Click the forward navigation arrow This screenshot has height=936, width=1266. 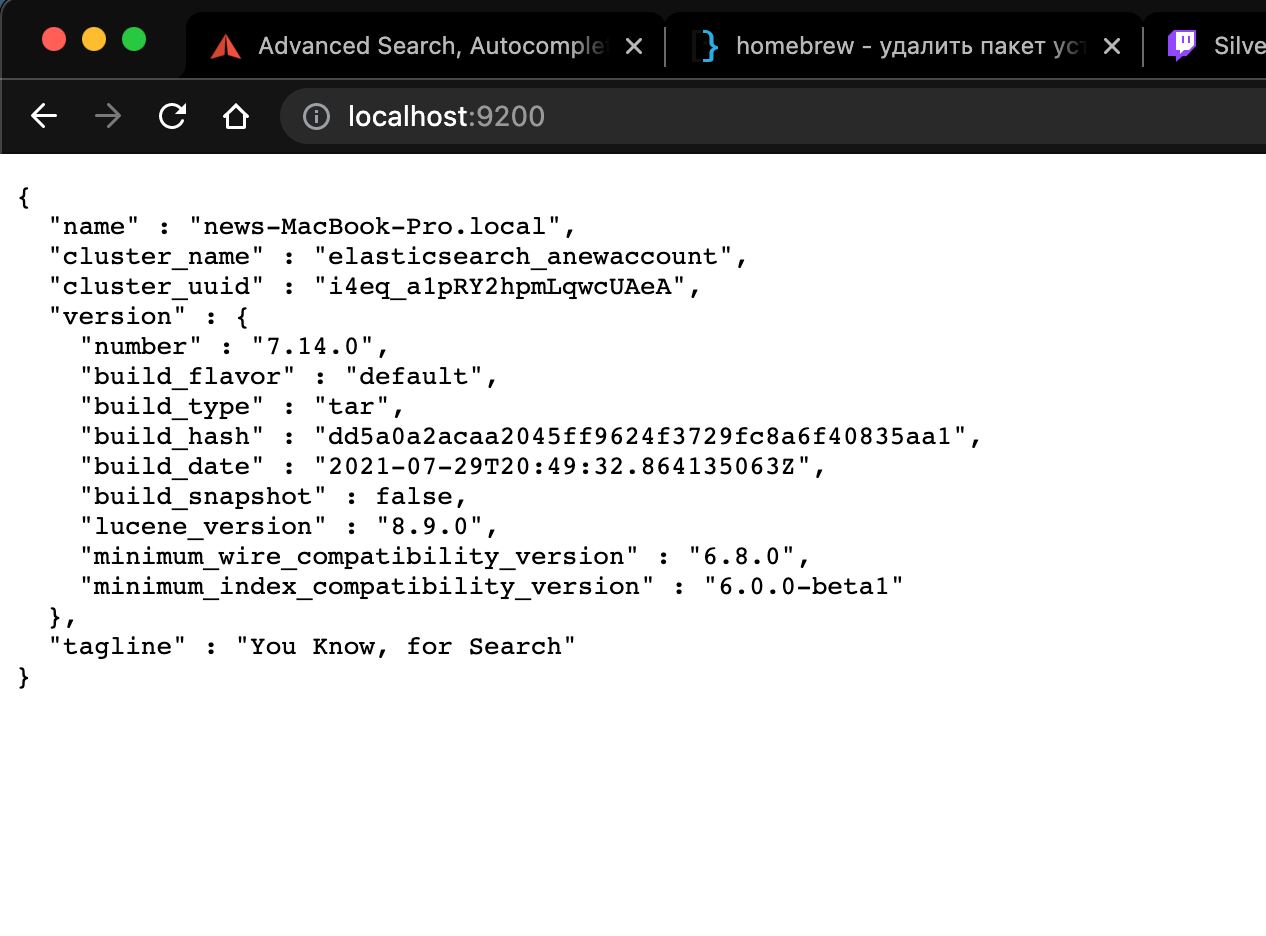click(x=108, y=116)
